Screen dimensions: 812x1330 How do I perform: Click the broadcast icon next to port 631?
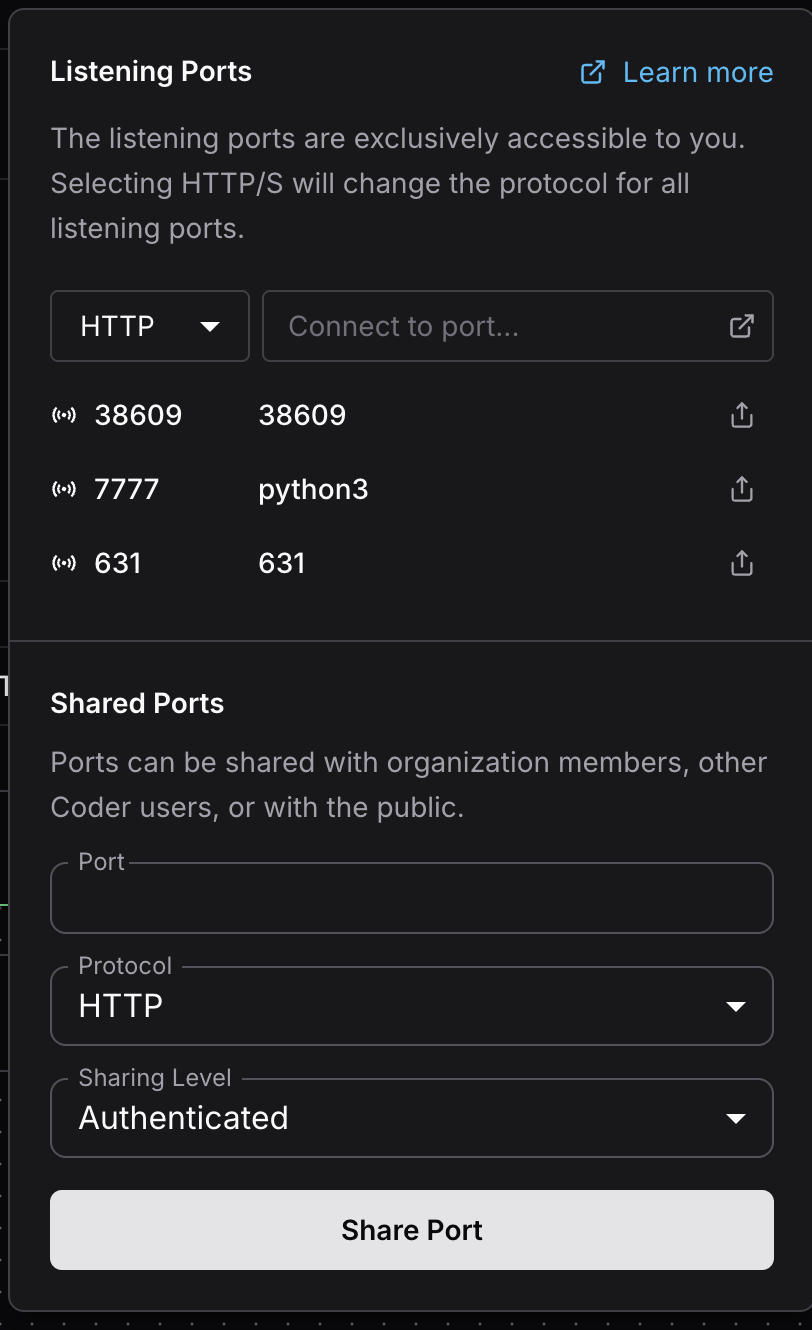[x=64, y=563]
